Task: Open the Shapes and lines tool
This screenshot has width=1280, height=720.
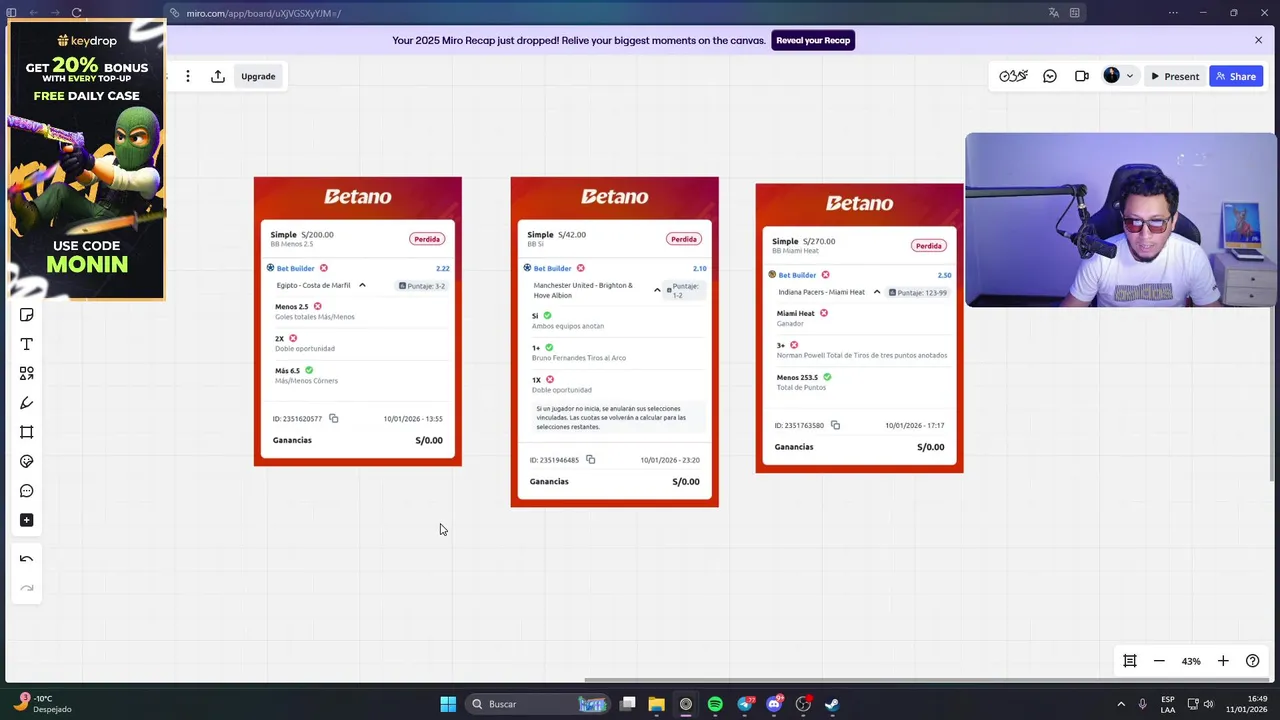Action: point(27,373)
